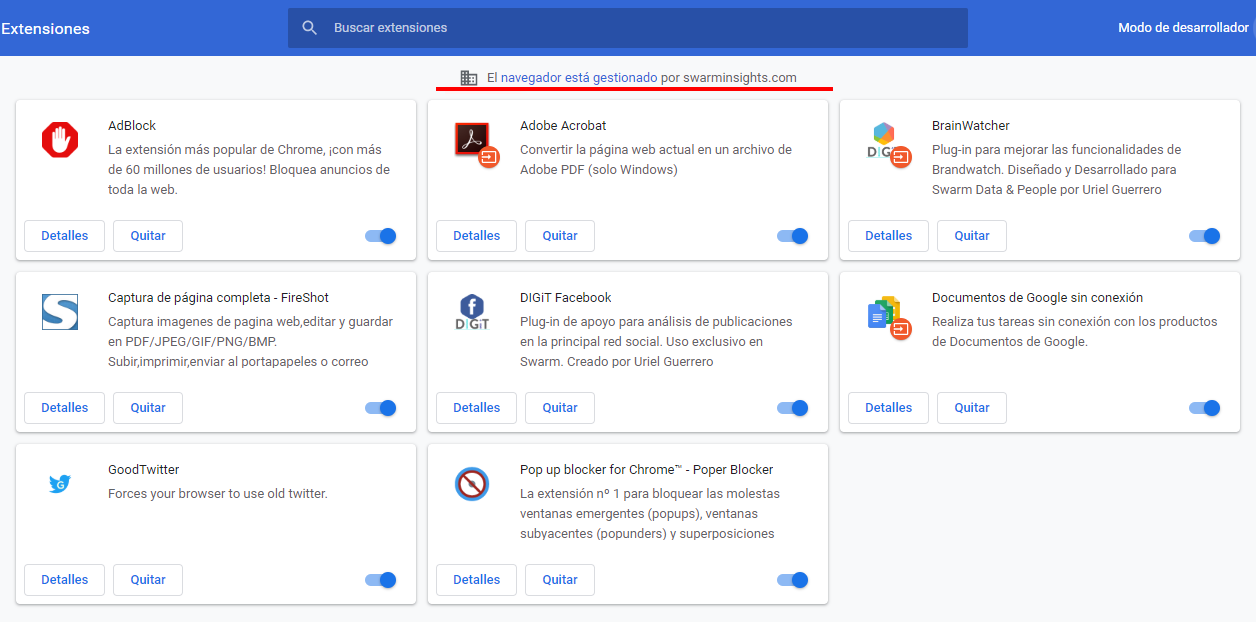Turn off the BrainWatcher toggle
This screenshot has height=622, width=1256.
[1205, 236]
